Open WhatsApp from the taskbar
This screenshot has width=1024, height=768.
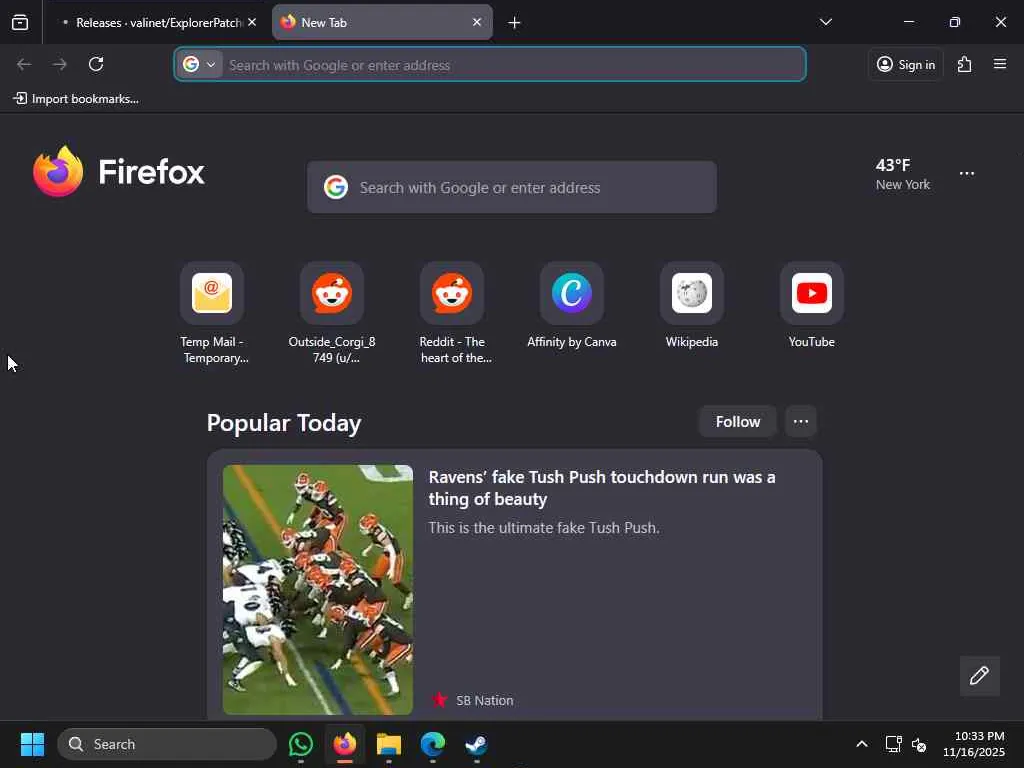pyautogui.click(x=300, y=744)
